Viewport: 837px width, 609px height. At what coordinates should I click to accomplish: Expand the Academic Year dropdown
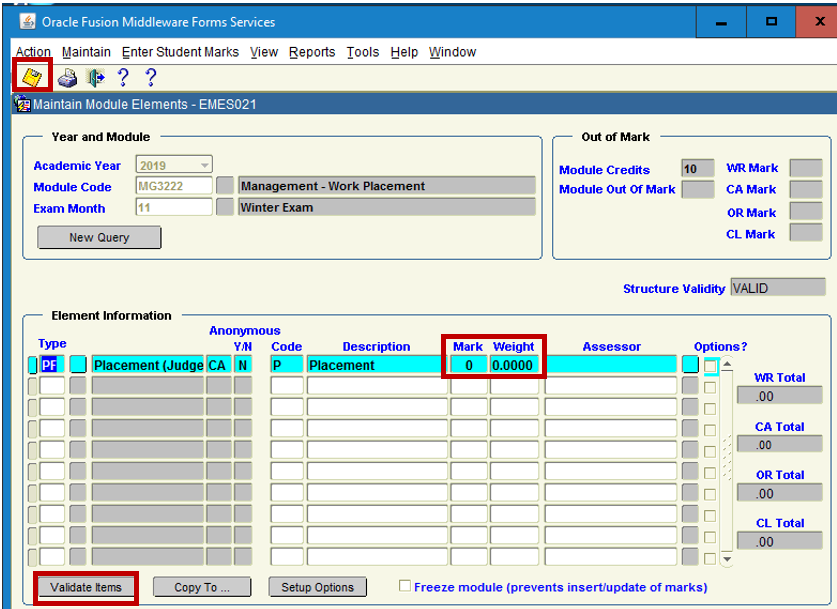coord(205,165)
